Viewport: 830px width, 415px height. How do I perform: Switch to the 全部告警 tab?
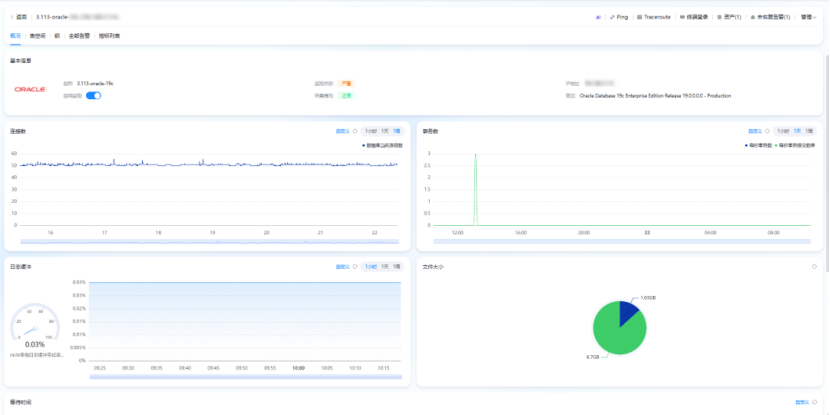79,36
